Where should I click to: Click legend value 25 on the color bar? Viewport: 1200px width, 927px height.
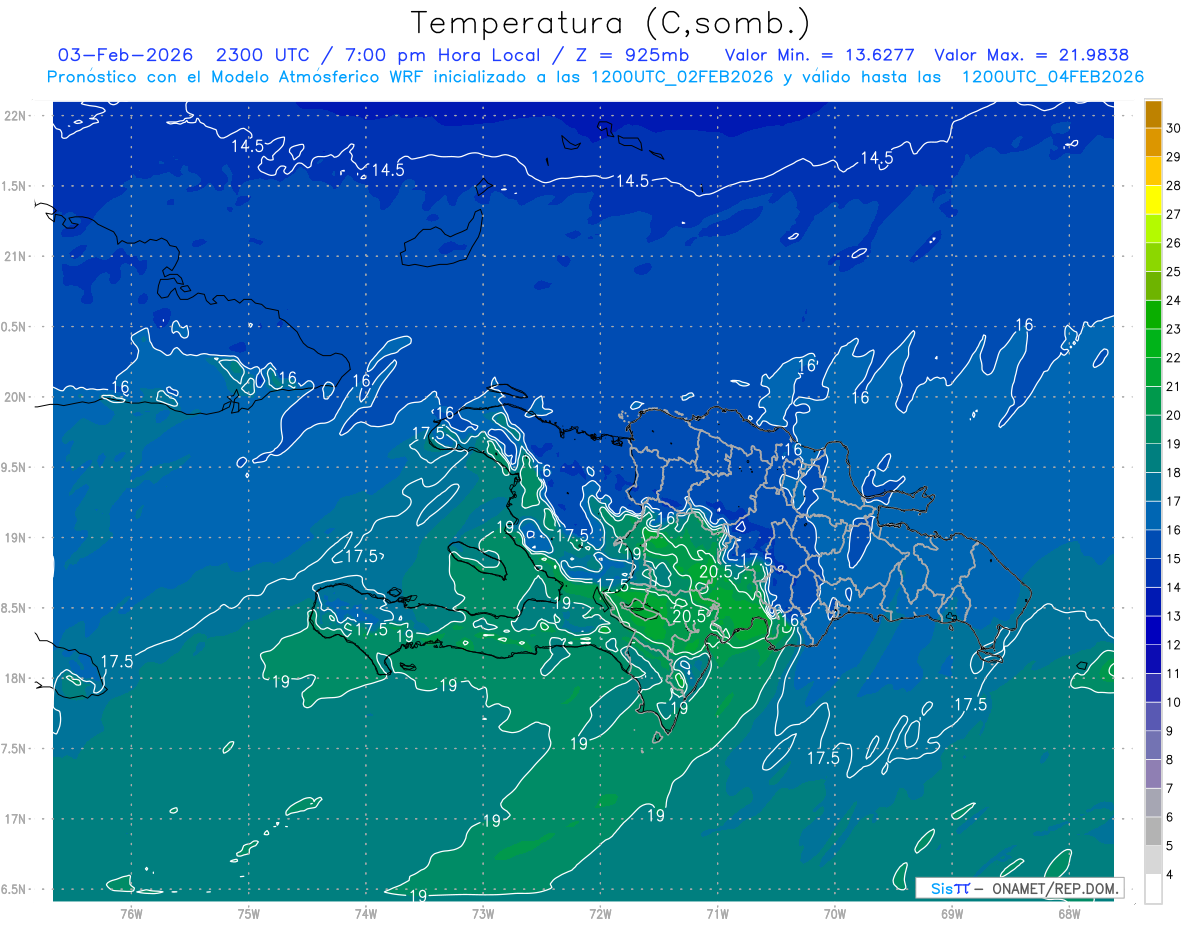(1174, 271)
